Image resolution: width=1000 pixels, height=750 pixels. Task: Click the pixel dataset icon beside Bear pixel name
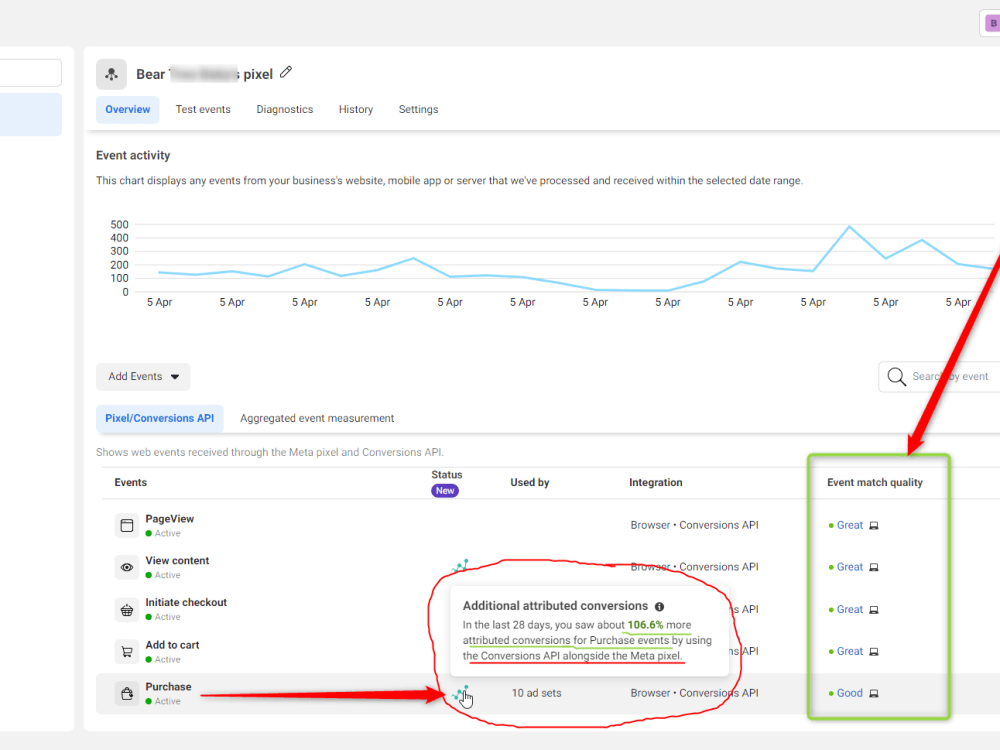pos(112,75)
